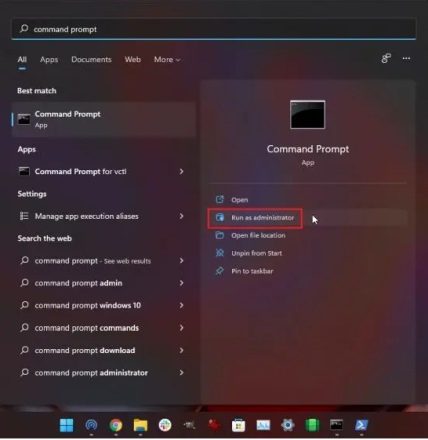The width and height of the screenshot is (428, 440).
Task: Open the picture app icon before Settings gear
Action: [x=263, y=425]
